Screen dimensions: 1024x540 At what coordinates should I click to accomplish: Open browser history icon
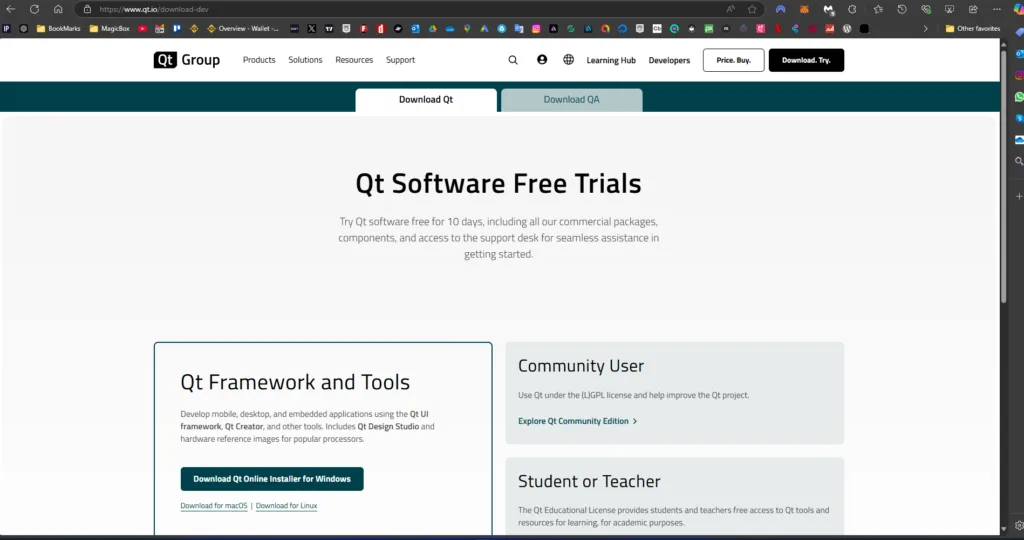coord(902,9)
